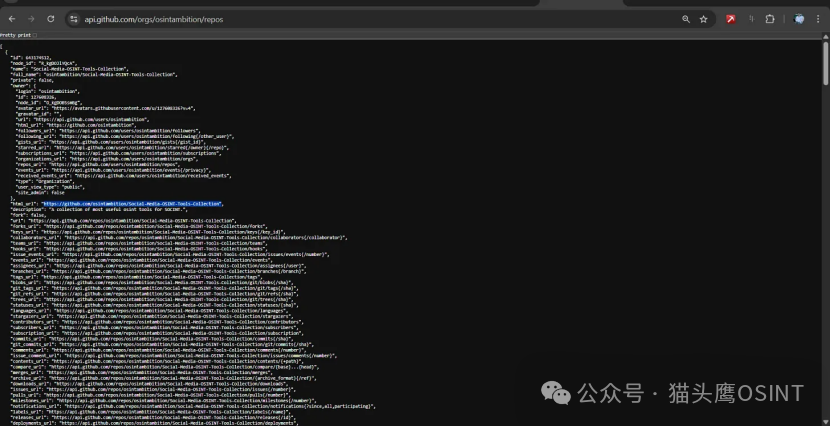
Task: Click the "gists_url" line text
Action: tap(110, 142)
